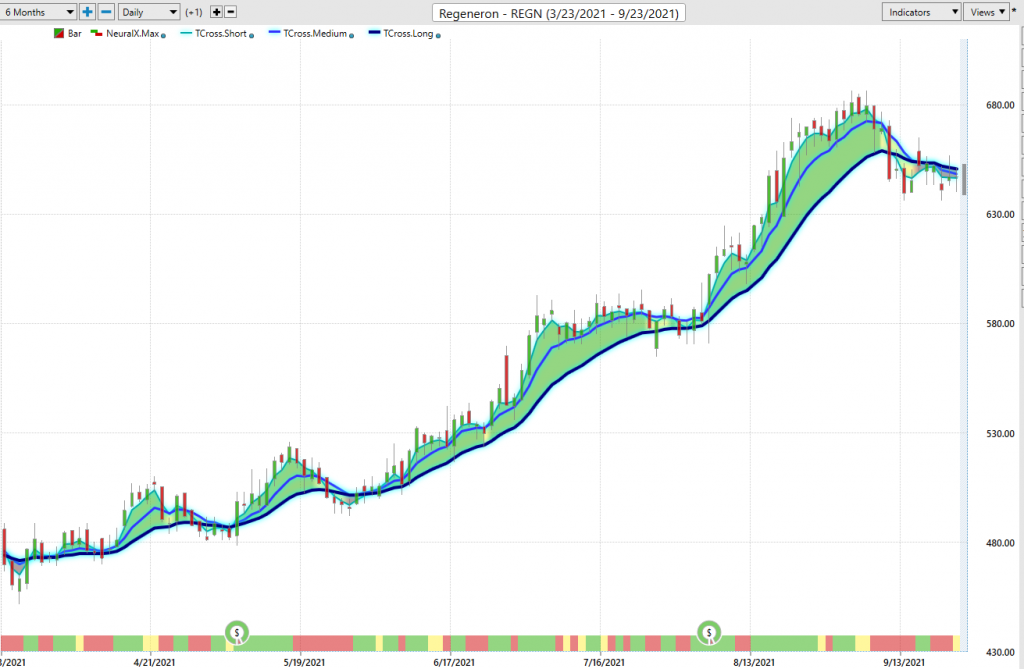Click the asterisk next to Views
This screenshot has width=1024, height=669.
1014,12
